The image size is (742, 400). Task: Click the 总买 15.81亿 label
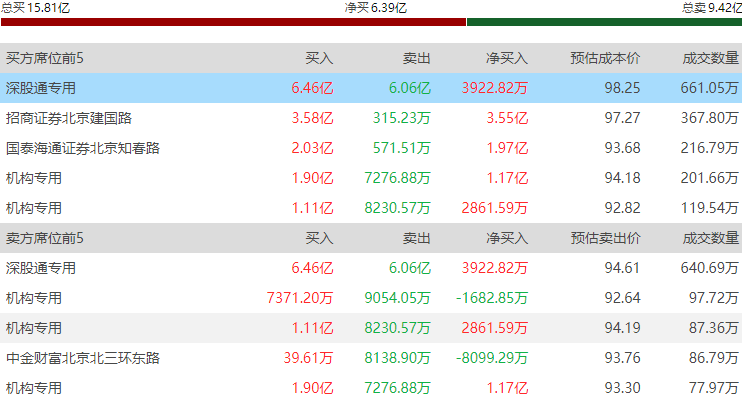pos(35,8)
